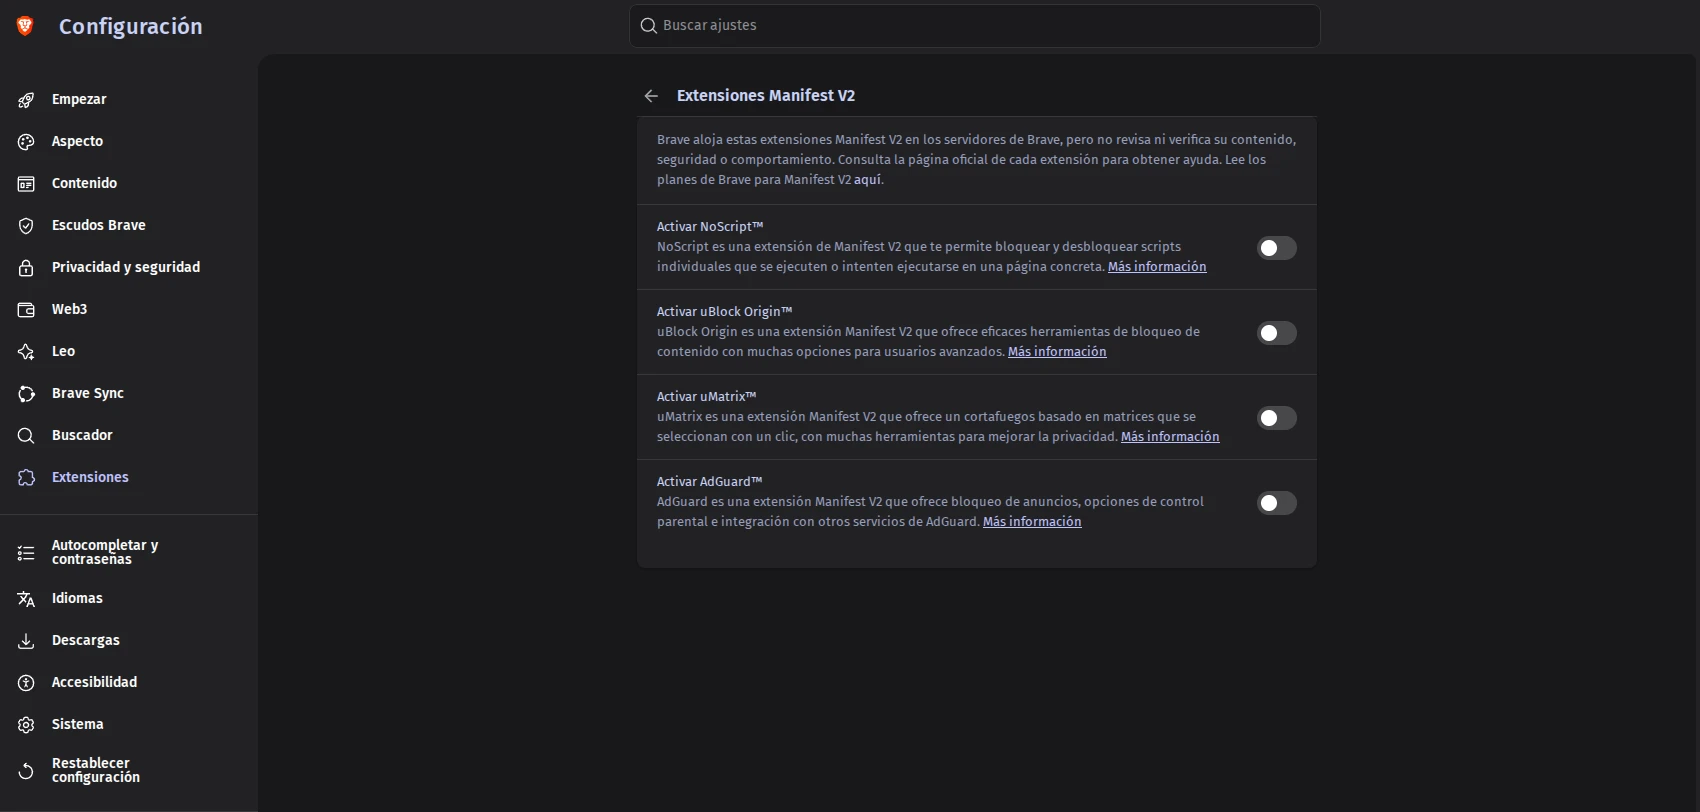1700x812 pixels.
Task: Click the Brave lion logo icon
Action: click(25, 26)
